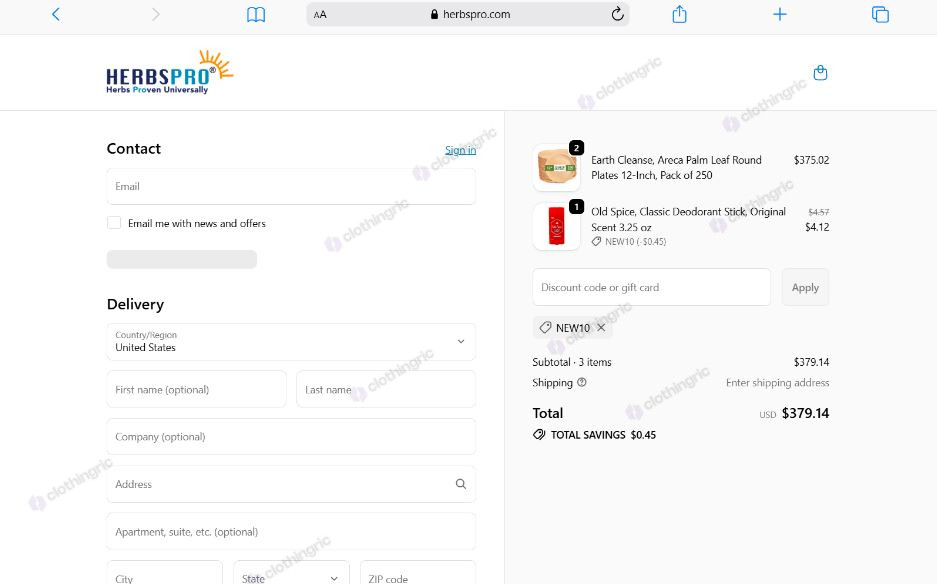
Task: Click Discount code or gift card field
Action: (651, 288)
